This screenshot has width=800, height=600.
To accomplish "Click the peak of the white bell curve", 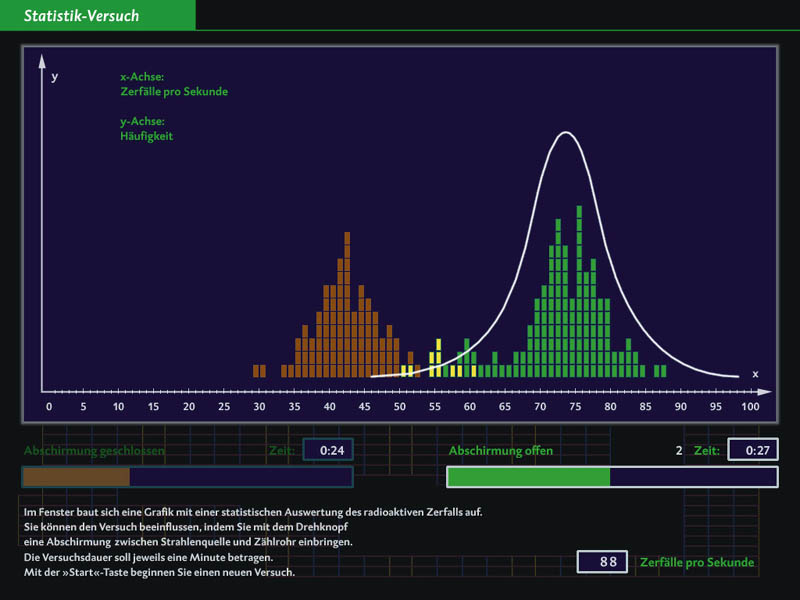I will coord(566,133).
